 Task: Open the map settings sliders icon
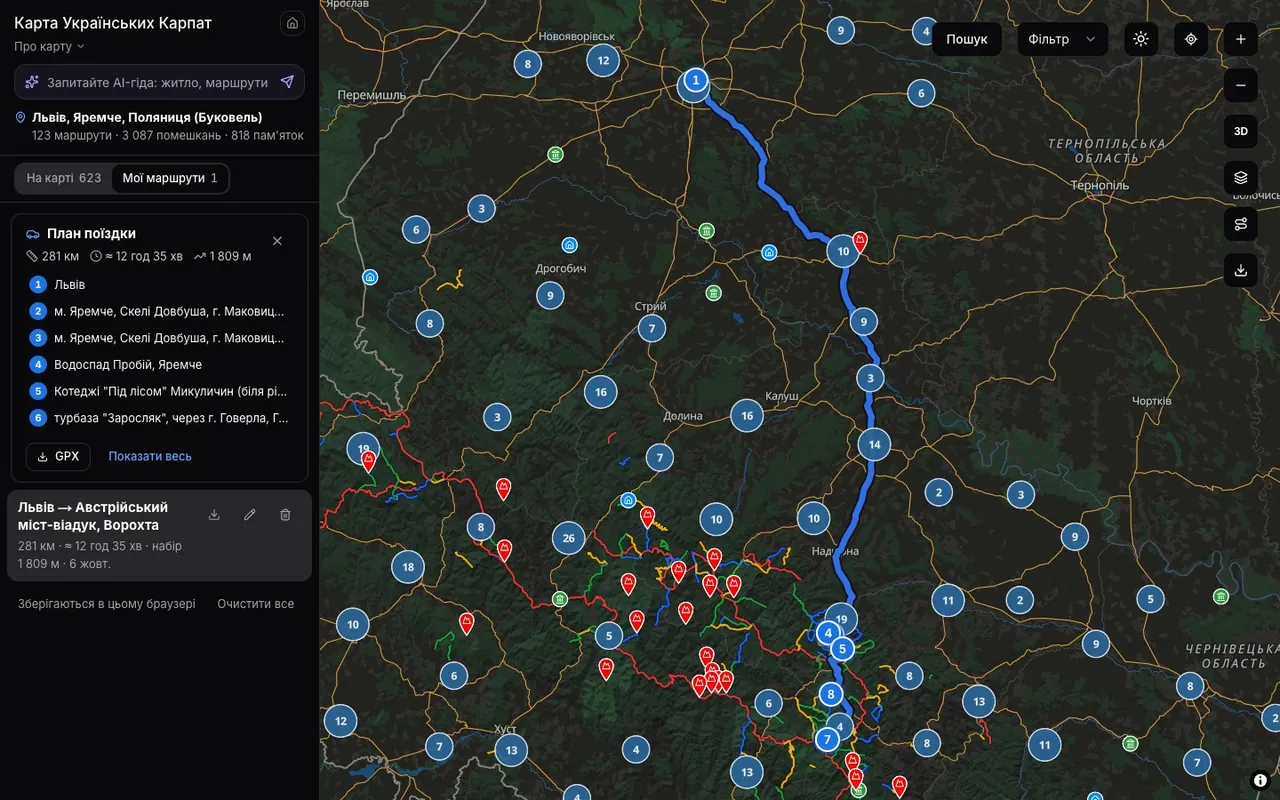(x=1241, y=224)
